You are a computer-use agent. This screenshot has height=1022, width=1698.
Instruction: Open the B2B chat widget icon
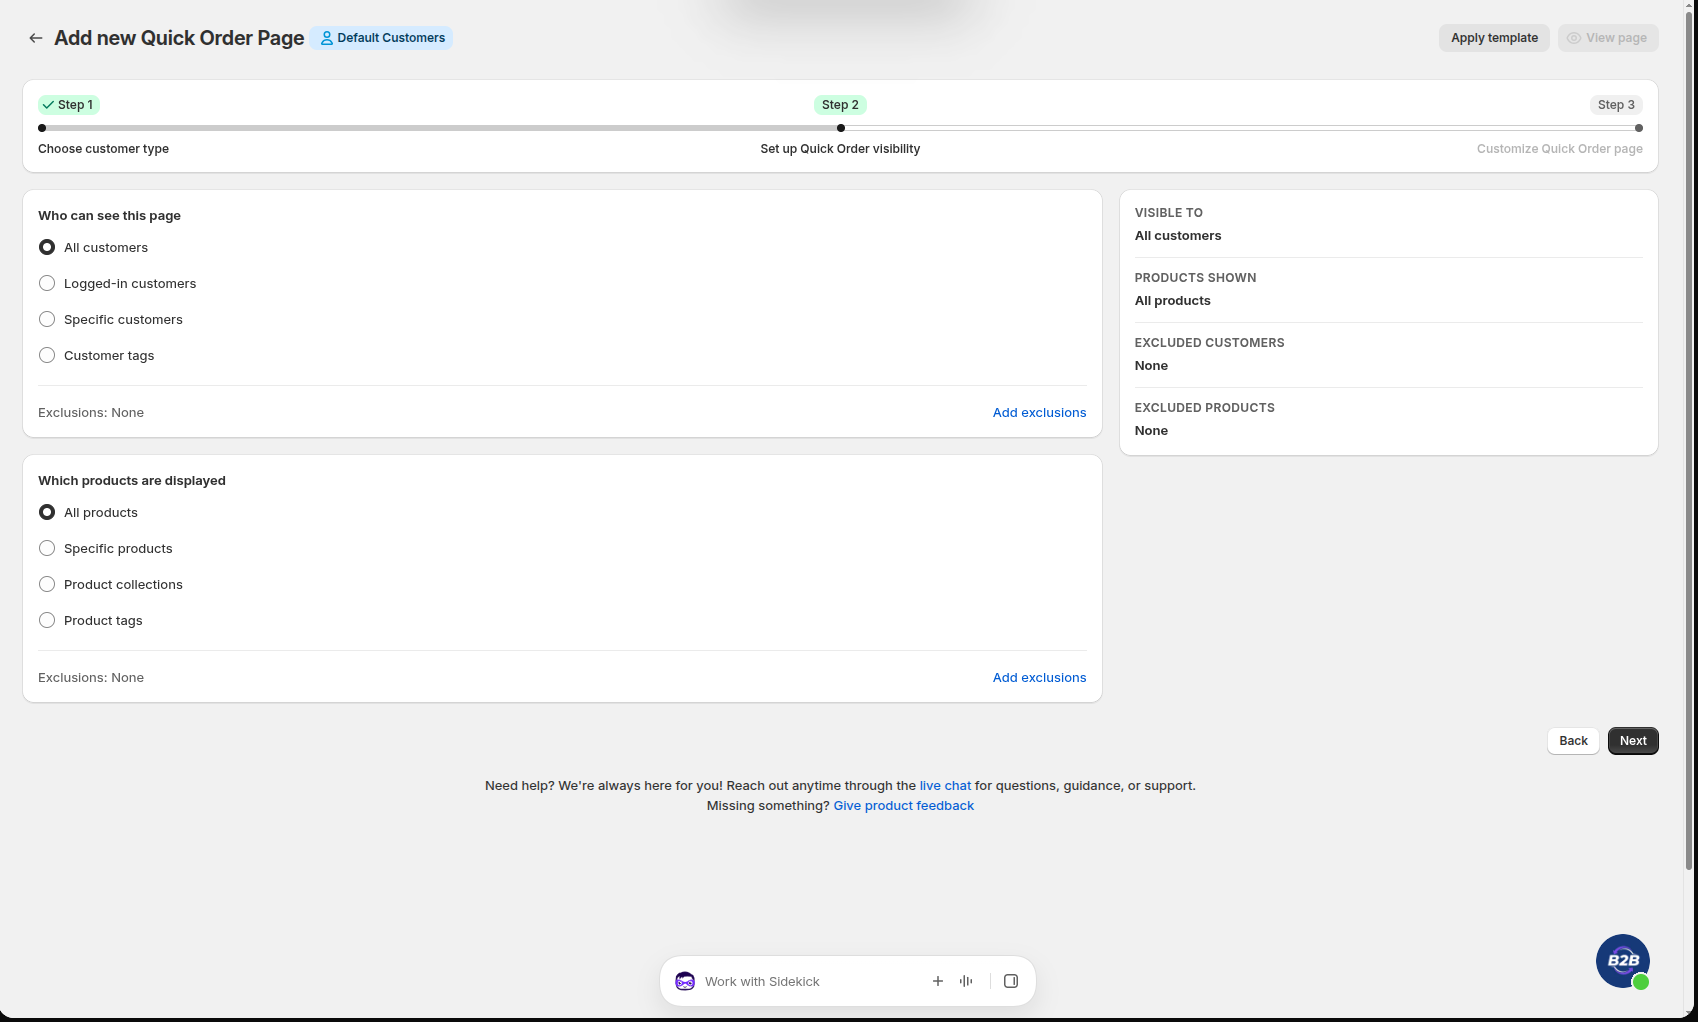1622,961
